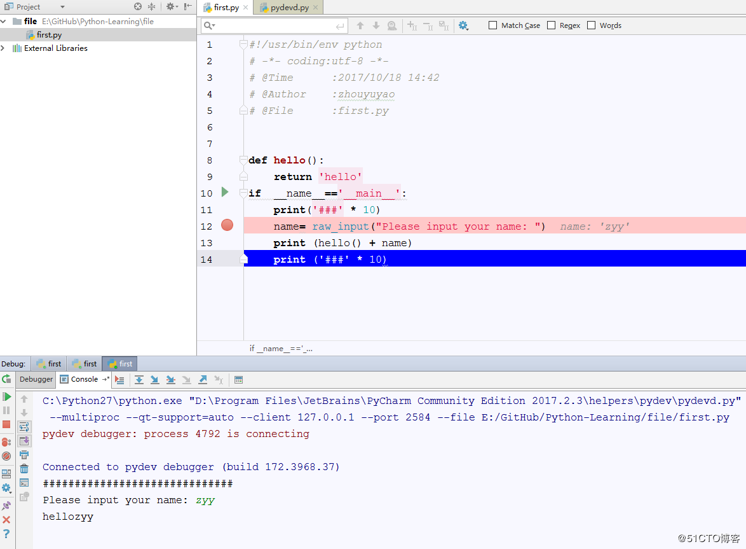Select all occurrences icon

[x=443, y=26]
